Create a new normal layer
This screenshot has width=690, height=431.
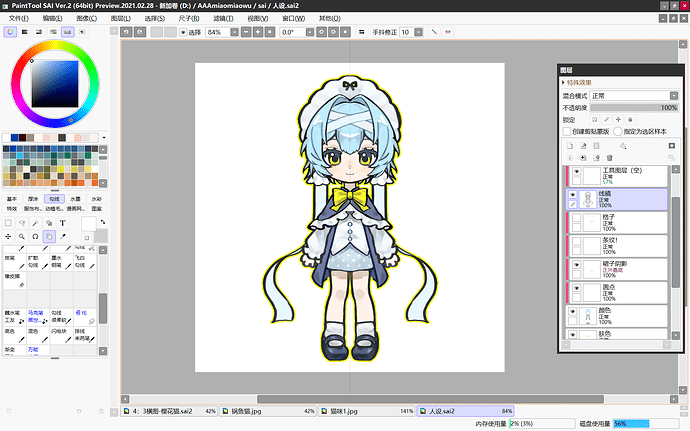coord(570,146)
